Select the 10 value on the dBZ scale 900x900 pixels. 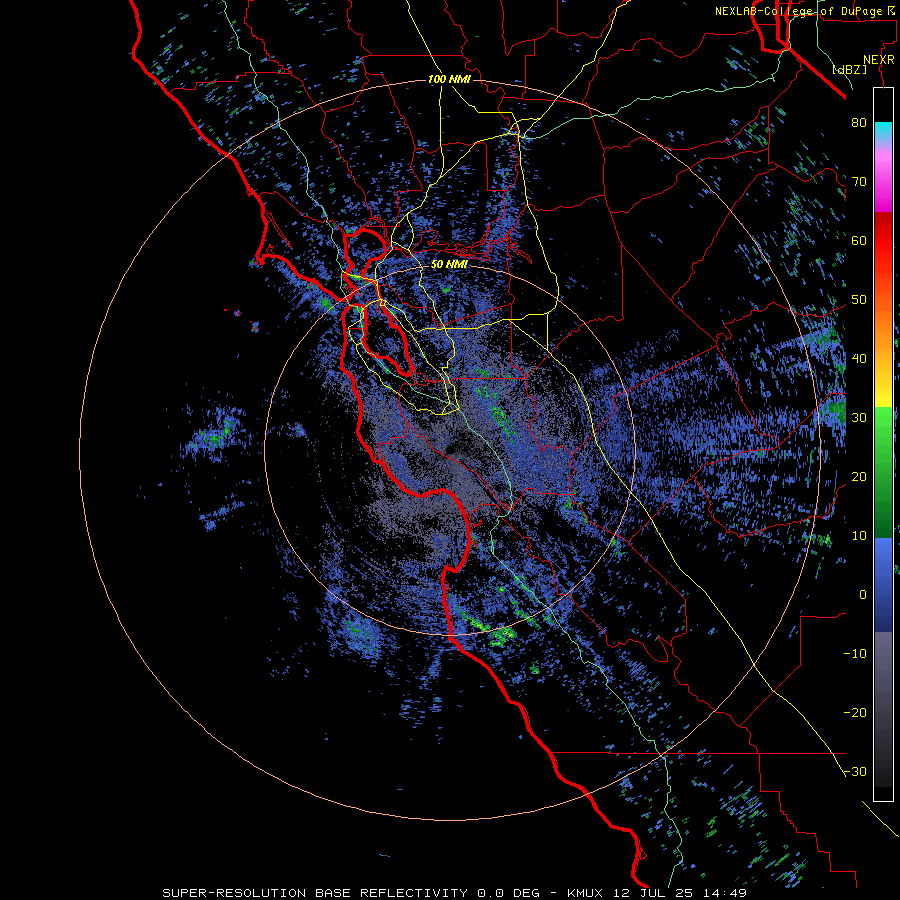pos(859,536)
